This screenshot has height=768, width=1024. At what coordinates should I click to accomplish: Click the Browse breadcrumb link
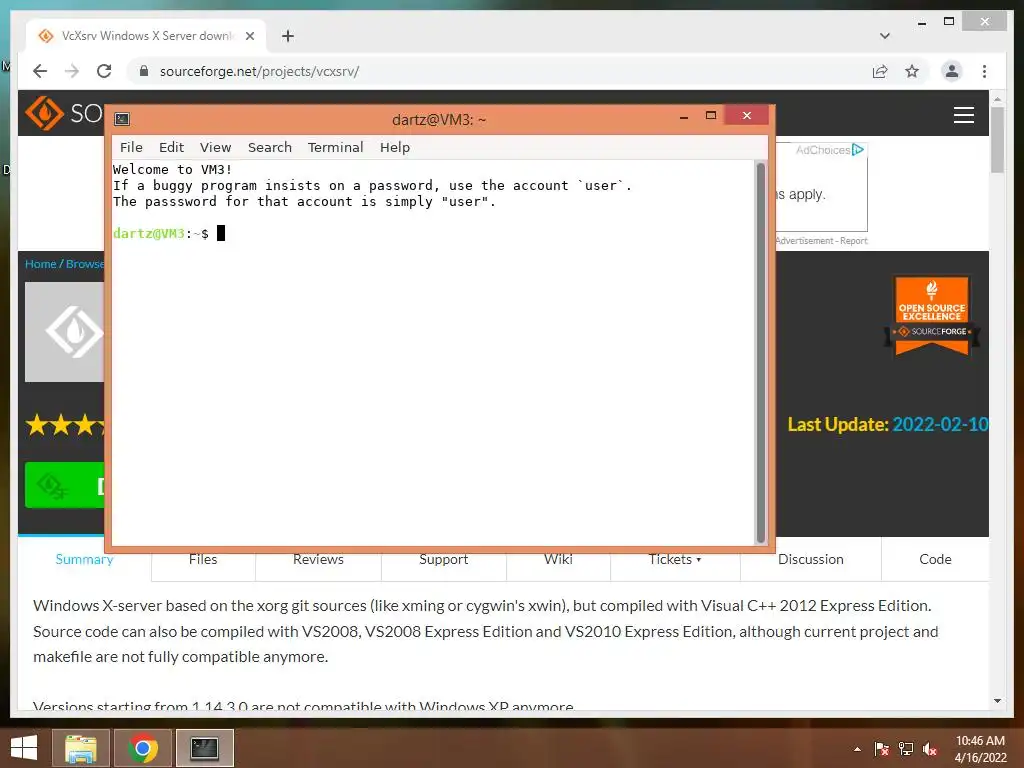pyautogui.click(x=84, y=264)
